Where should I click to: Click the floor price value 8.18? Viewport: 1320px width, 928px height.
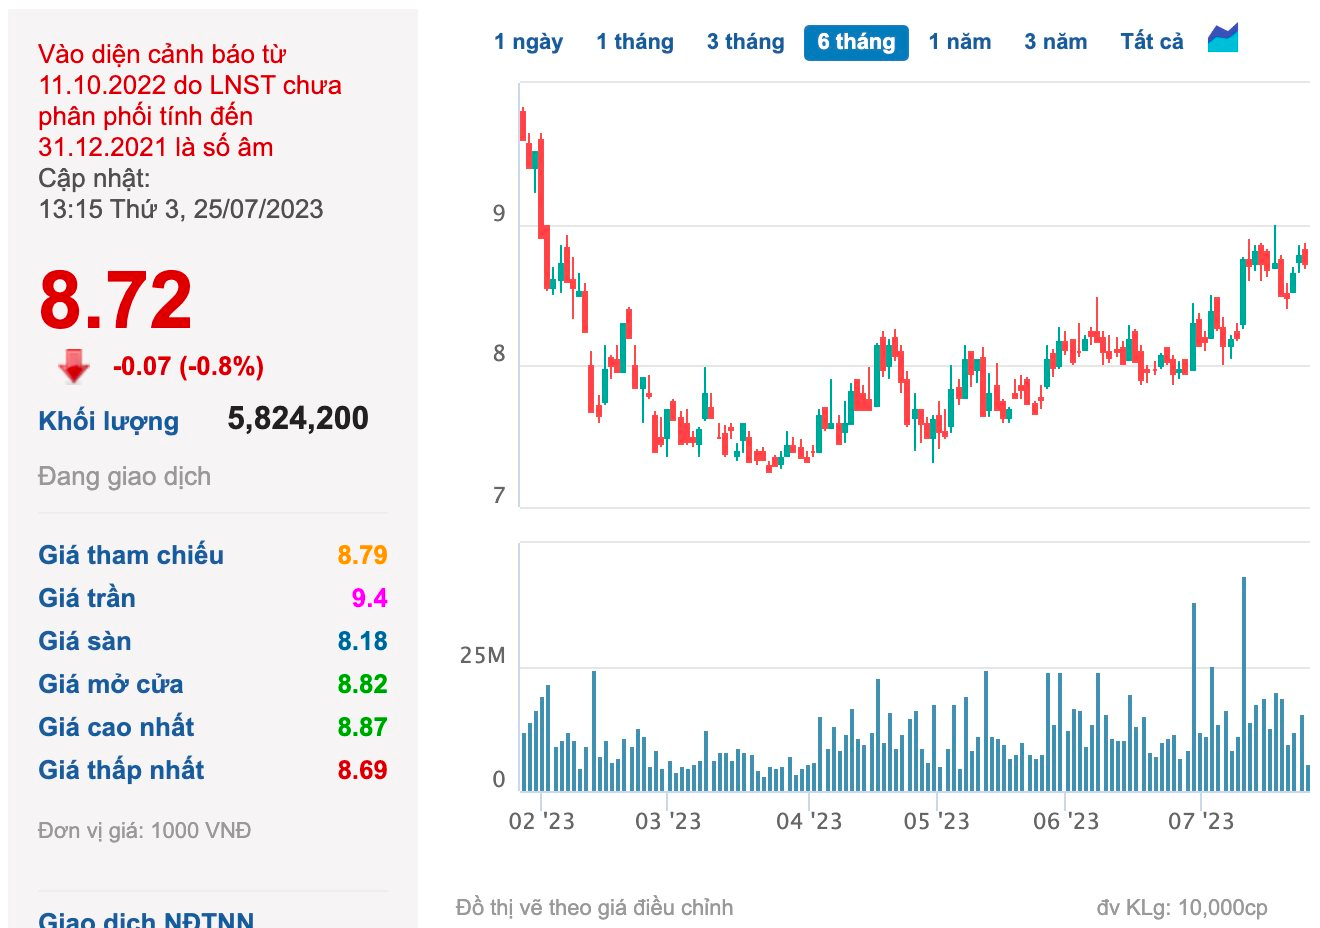tap(362, 641)
